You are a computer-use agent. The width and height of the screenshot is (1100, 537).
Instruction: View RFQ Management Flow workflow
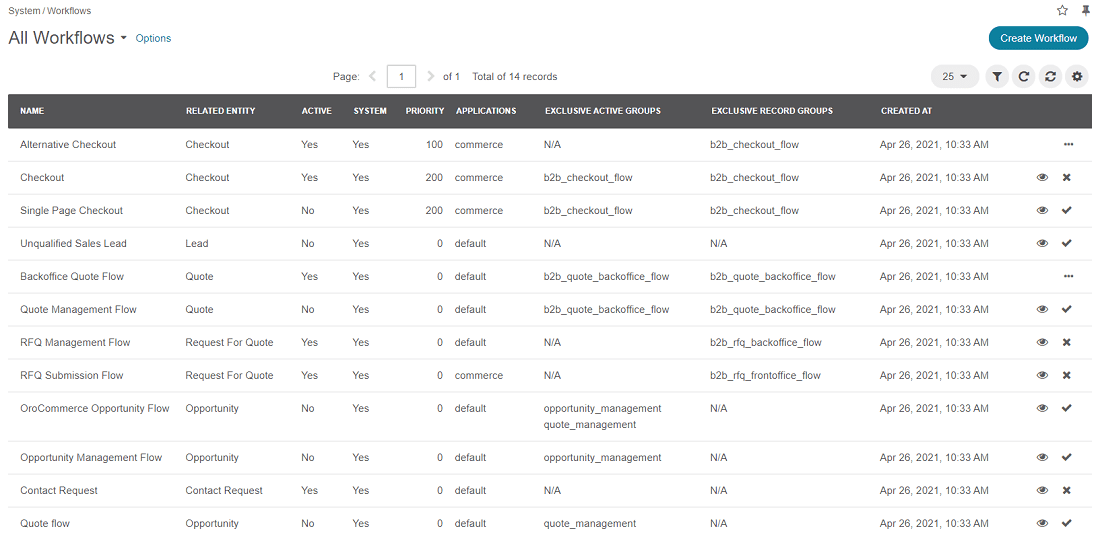click(1042, 343)
